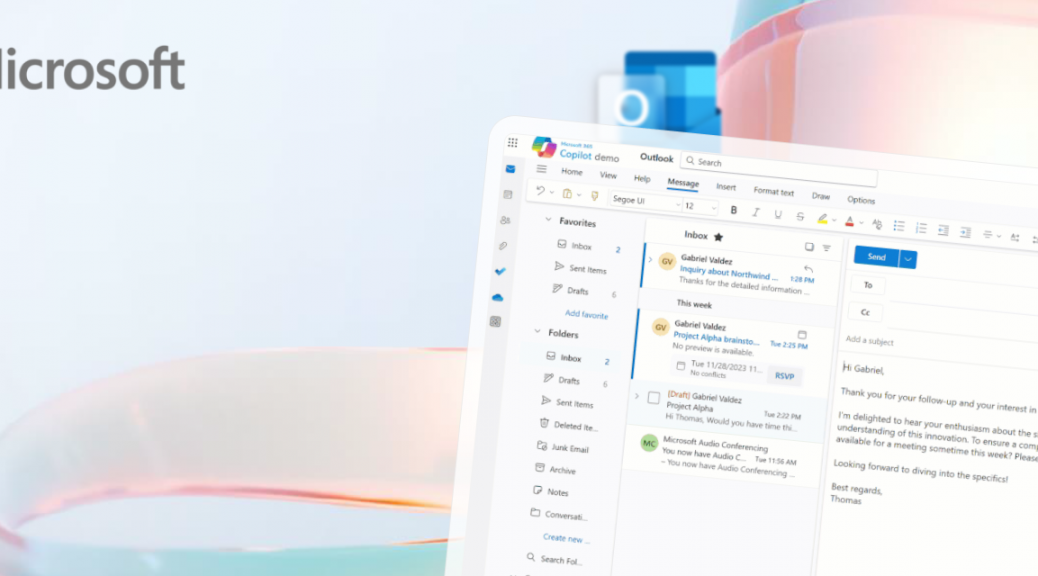The width and height of the screenshot is (1038, 576).
Task: Click the red font color button
Action: 849,221
